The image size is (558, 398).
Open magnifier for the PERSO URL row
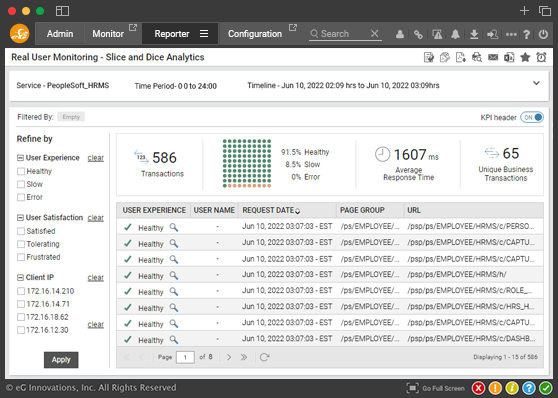tap(174, 227)
